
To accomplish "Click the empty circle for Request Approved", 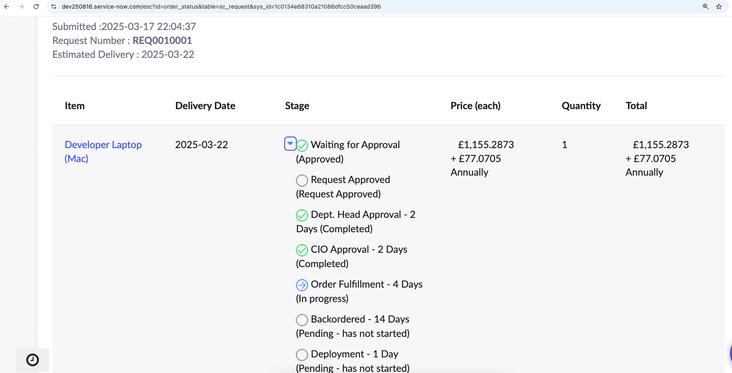I will (302, 180).
